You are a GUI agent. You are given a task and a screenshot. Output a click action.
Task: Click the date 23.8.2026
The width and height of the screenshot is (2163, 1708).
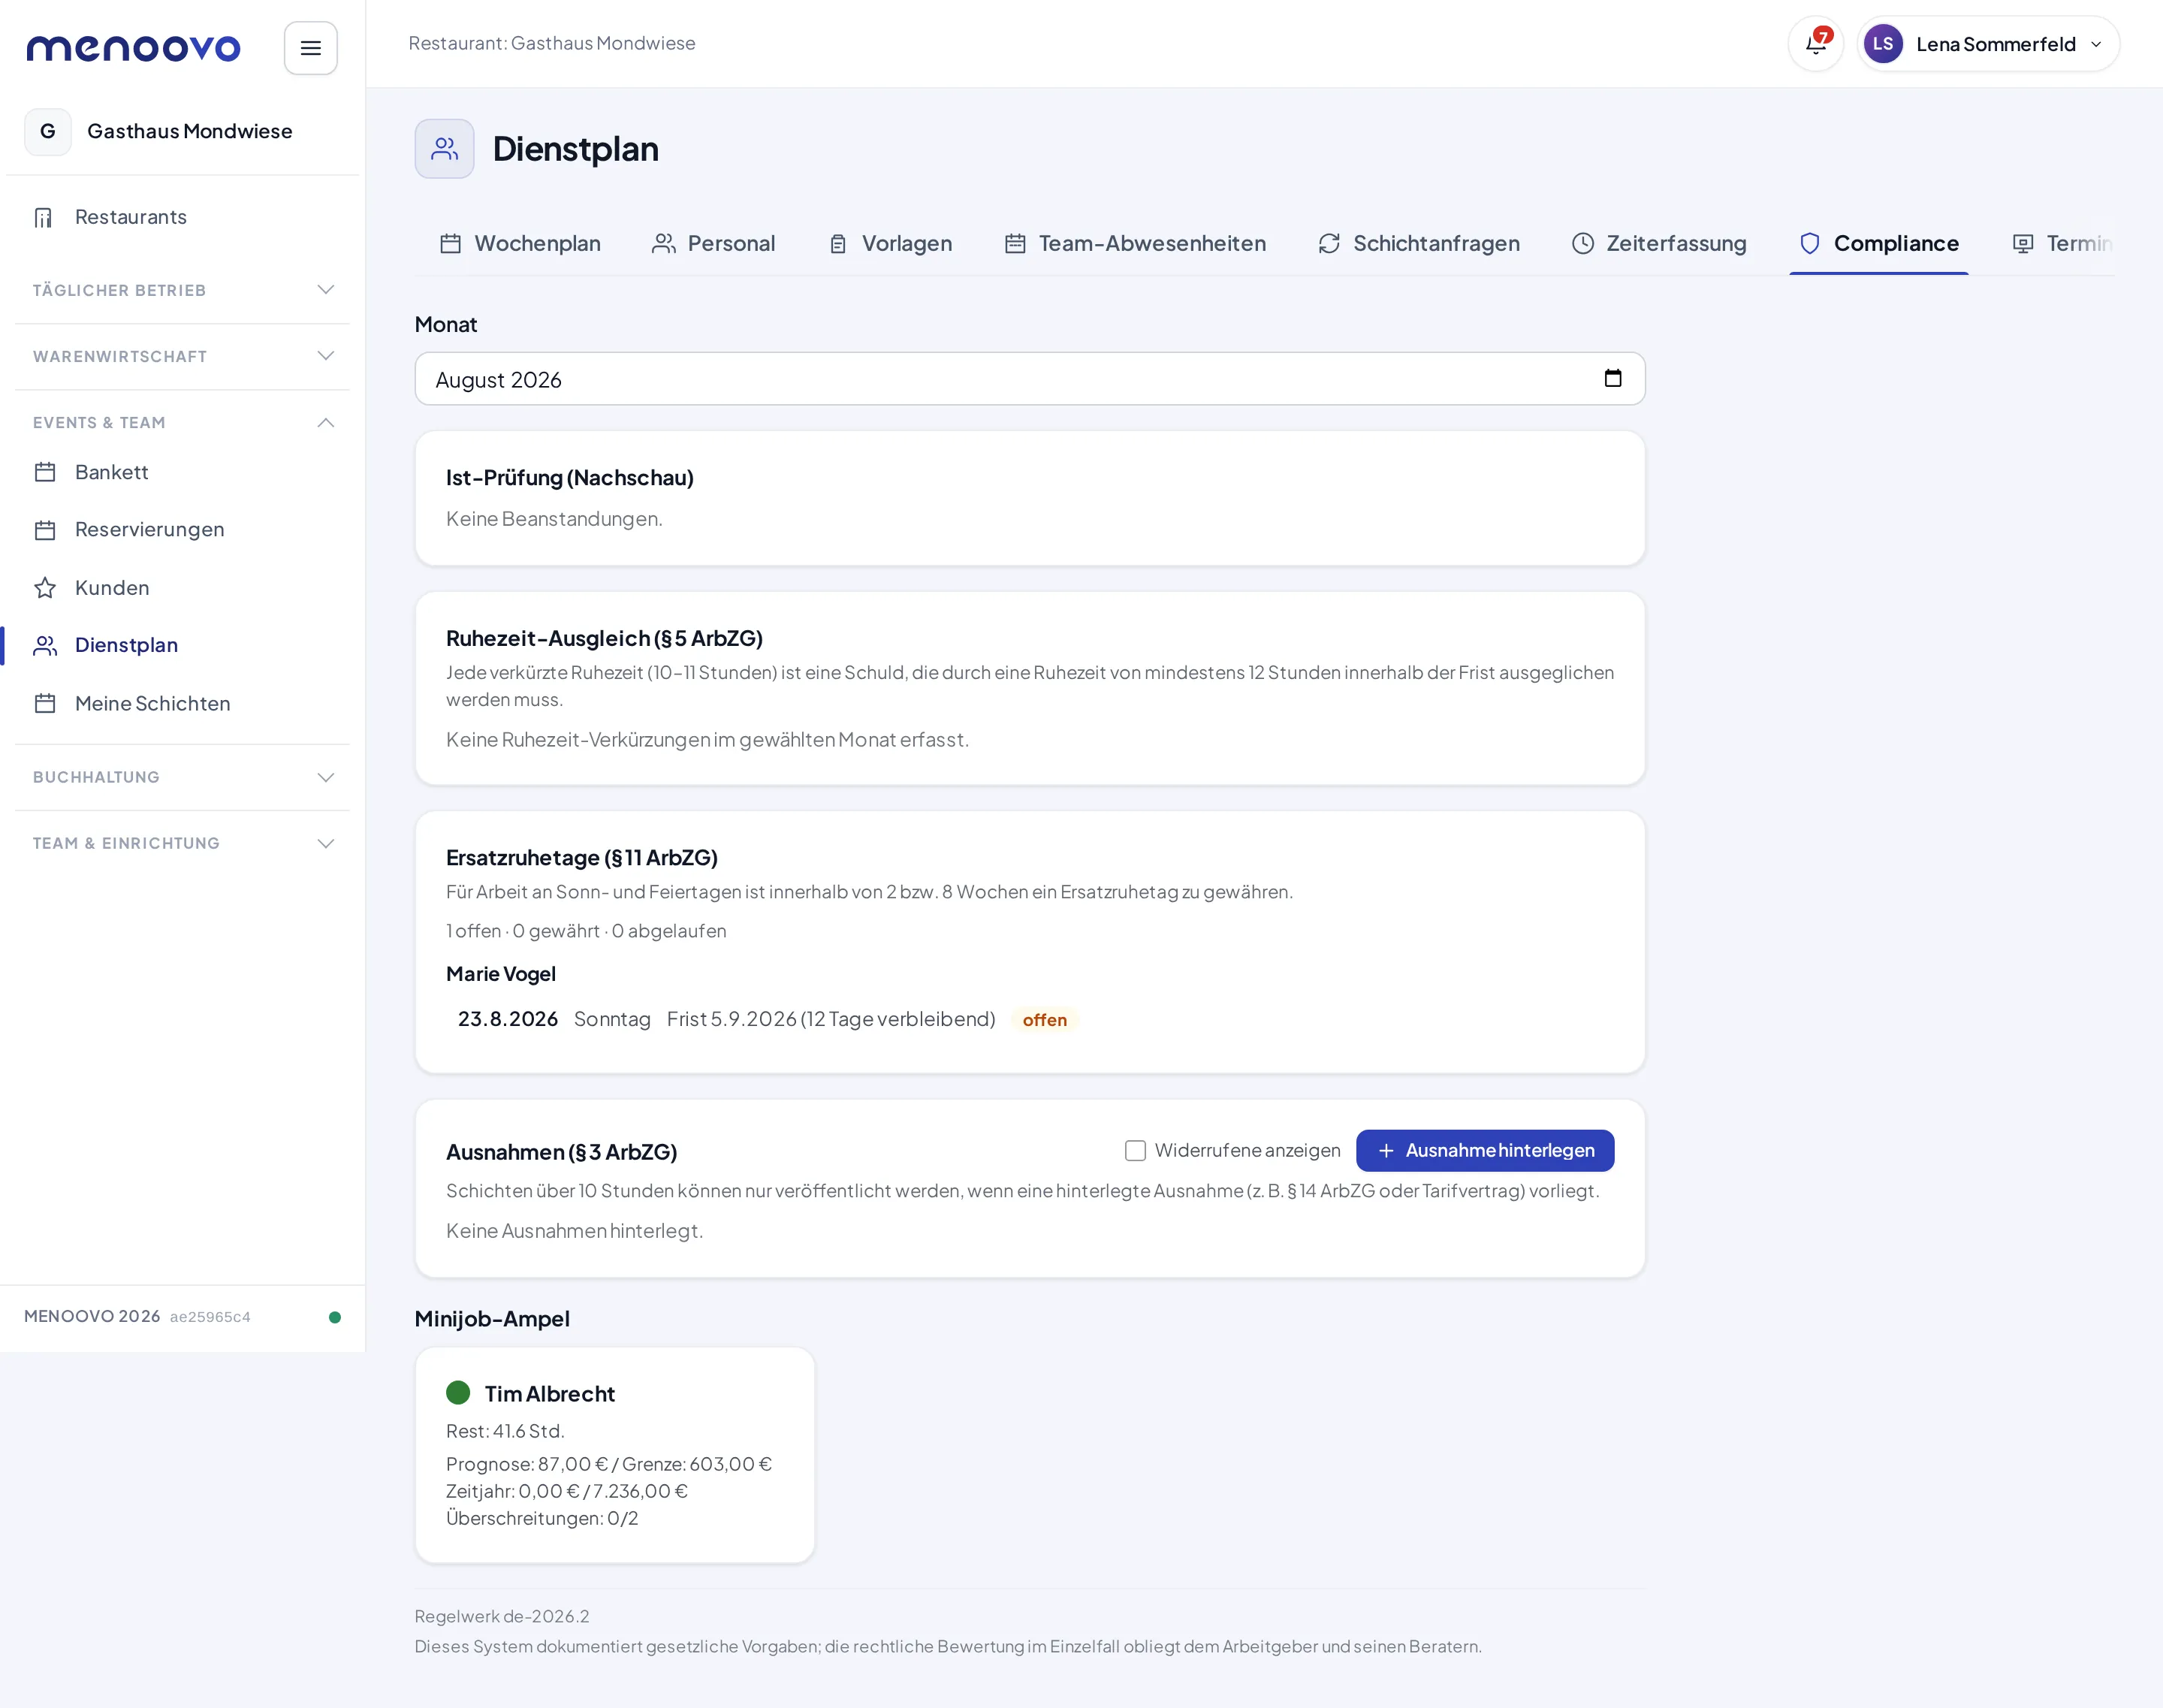coord(508,1019)
